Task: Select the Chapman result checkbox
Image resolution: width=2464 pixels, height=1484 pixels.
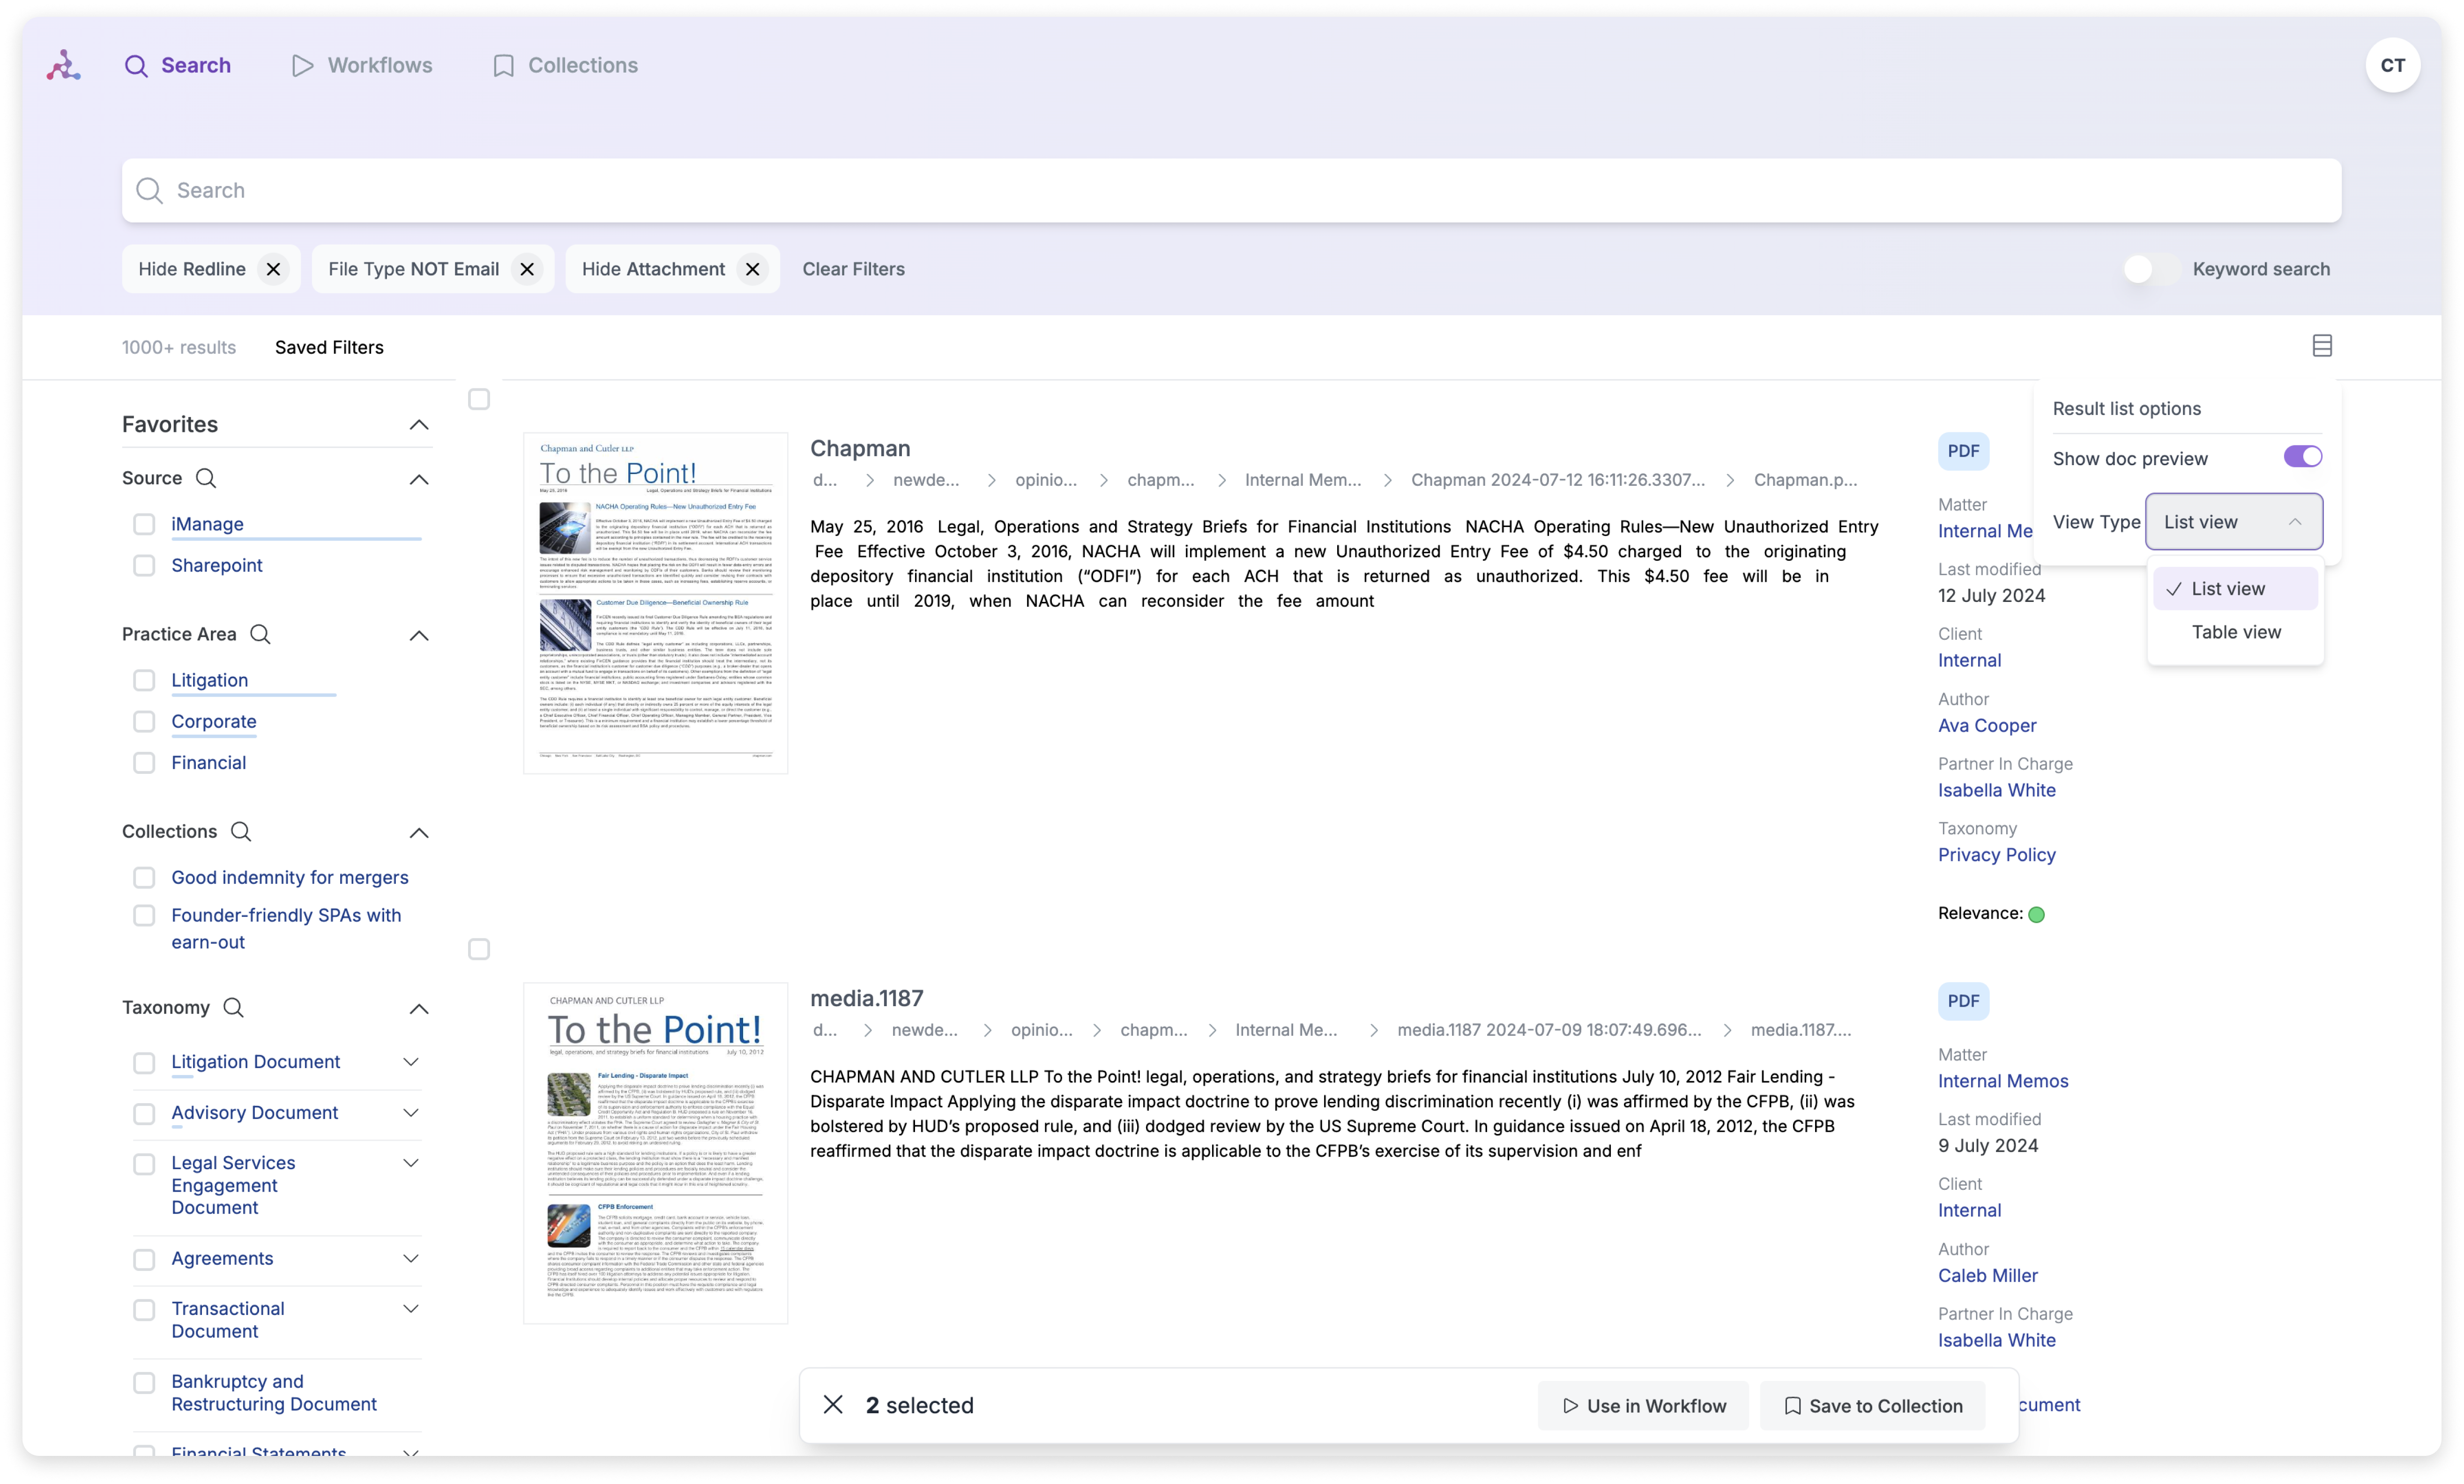Action: [479, 399]
